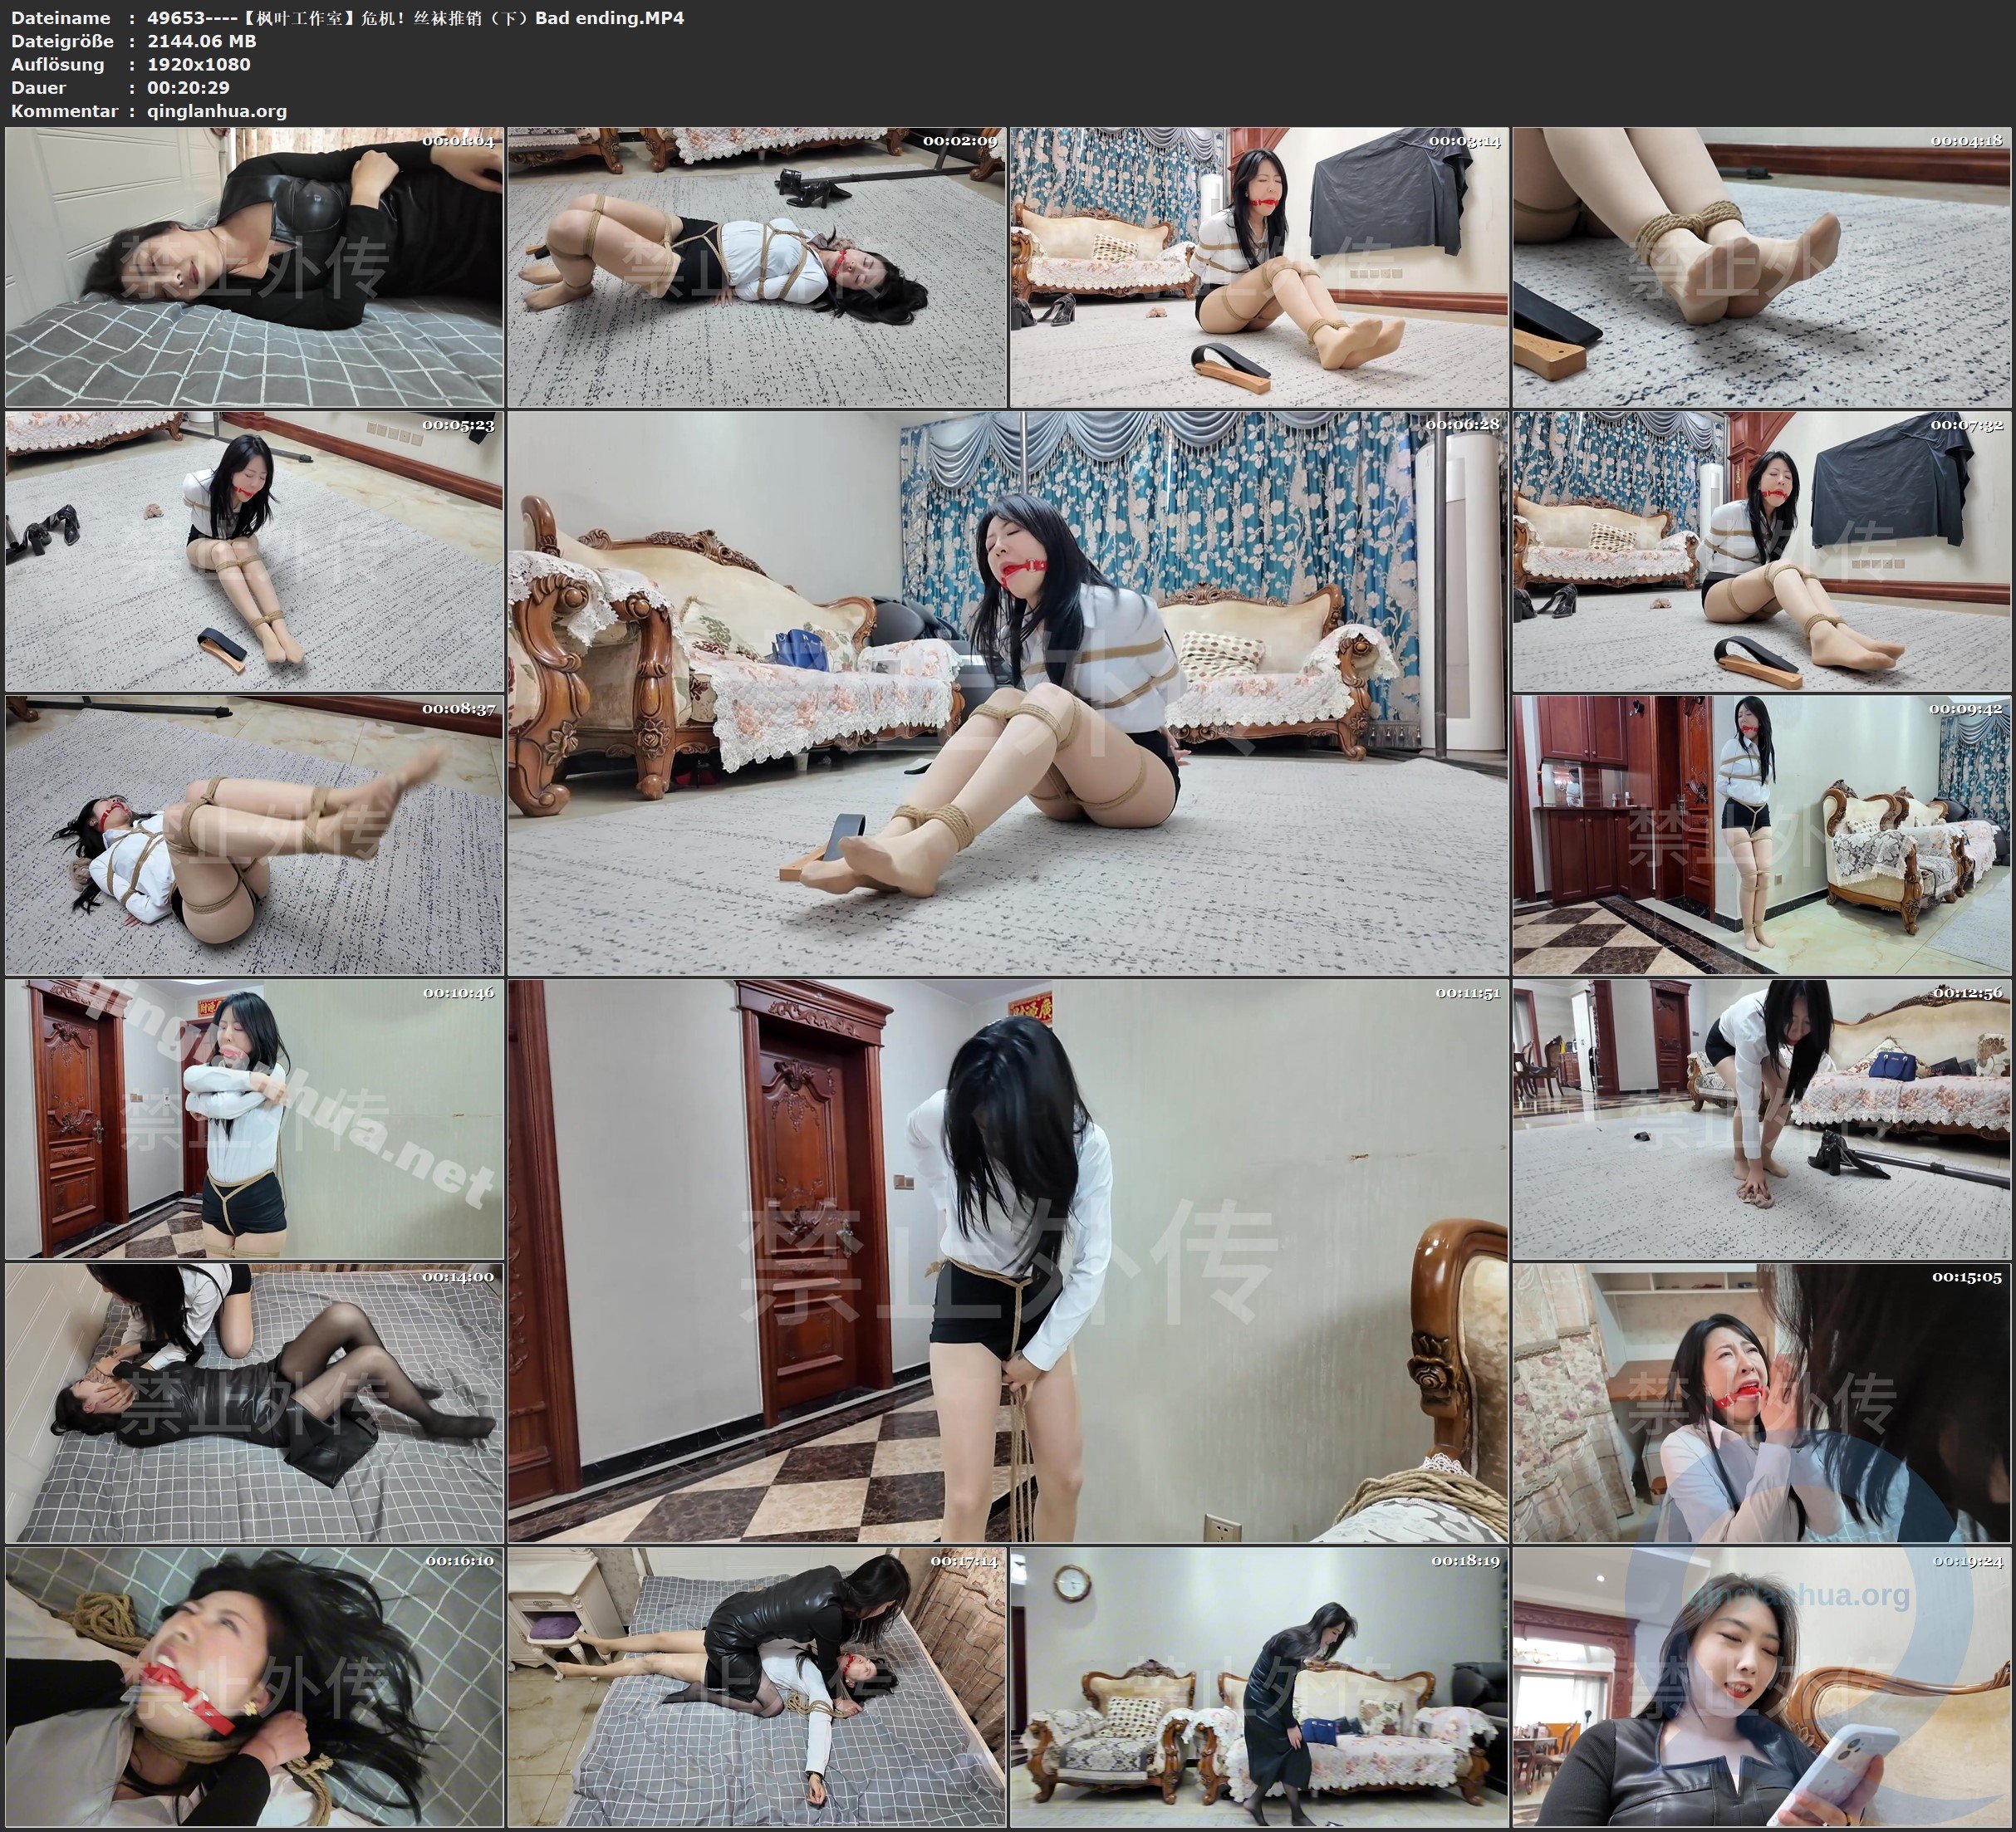Click the 00:10:46 doorway thumbnail
2016x1832 pixels.
(254, 1119)
